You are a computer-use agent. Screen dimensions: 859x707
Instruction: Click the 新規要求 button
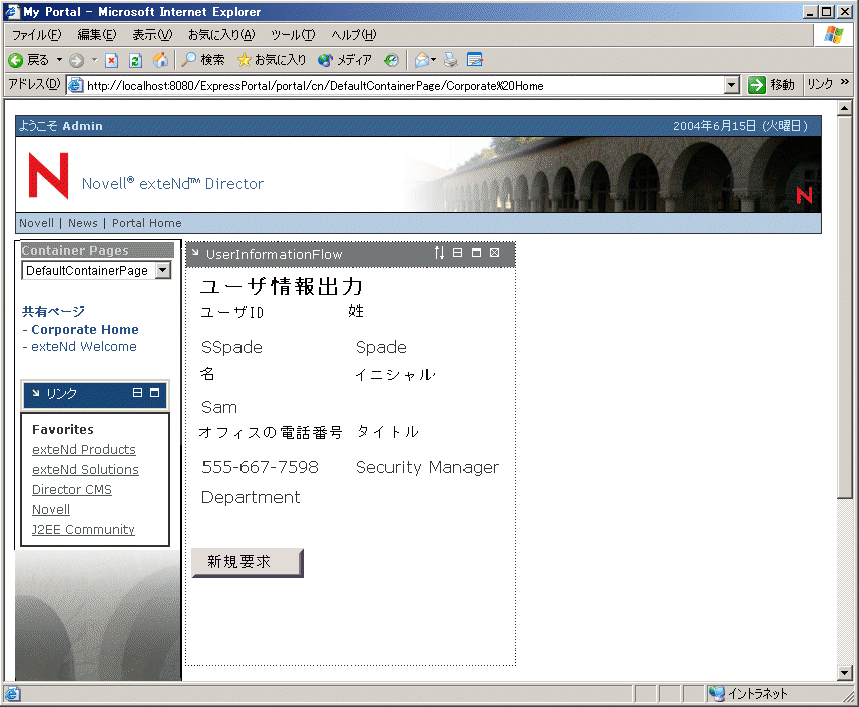click(245, 562)
